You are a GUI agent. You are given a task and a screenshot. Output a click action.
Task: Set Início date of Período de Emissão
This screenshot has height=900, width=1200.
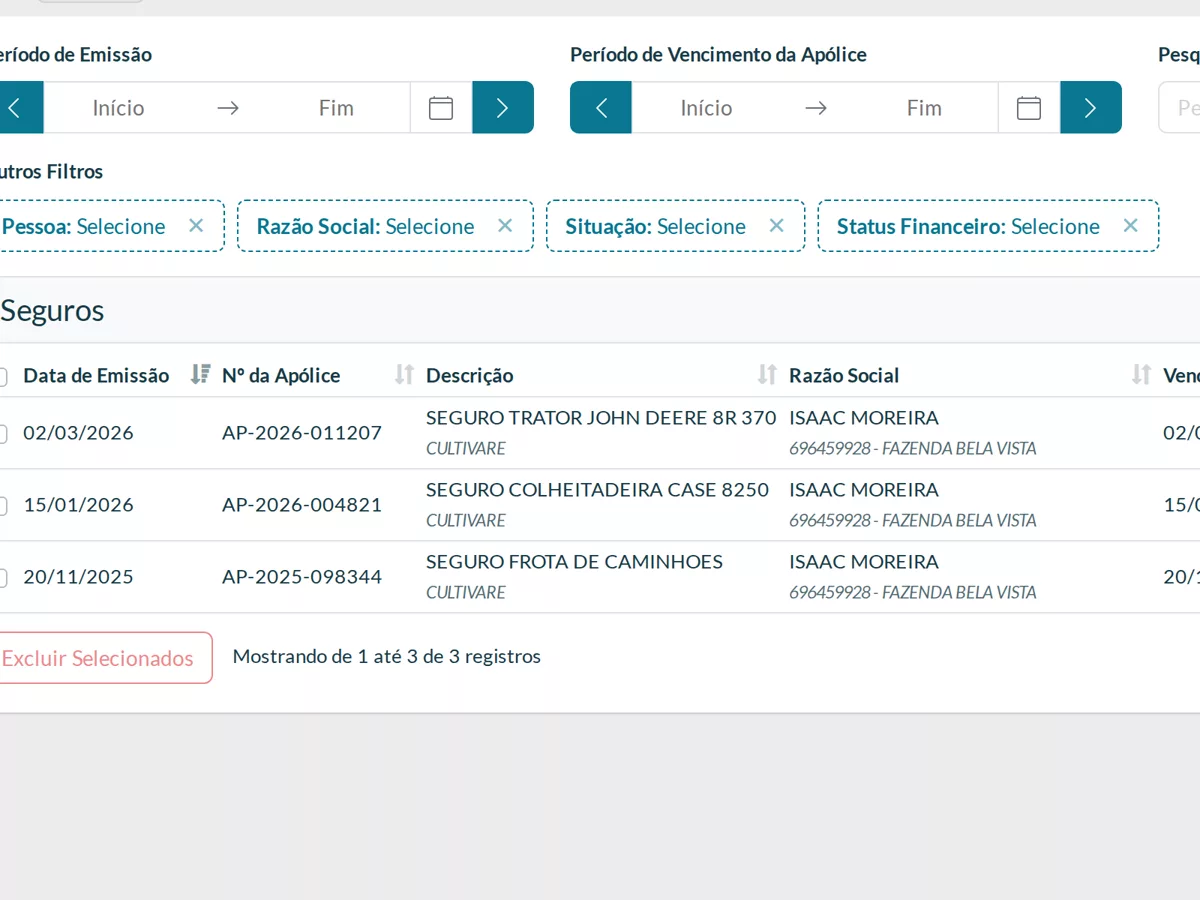pos(119,108)
